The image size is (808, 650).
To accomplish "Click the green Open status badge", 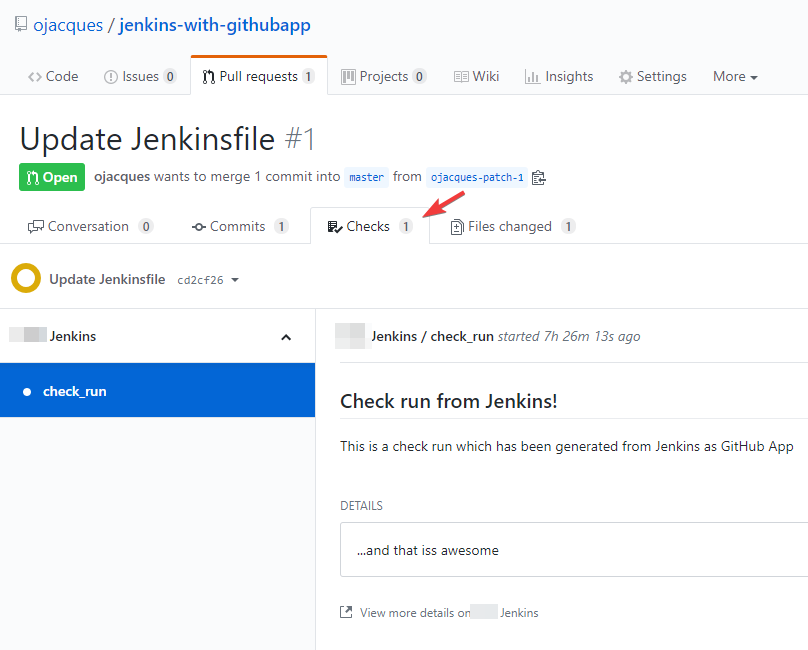I will tap(52, 177).
